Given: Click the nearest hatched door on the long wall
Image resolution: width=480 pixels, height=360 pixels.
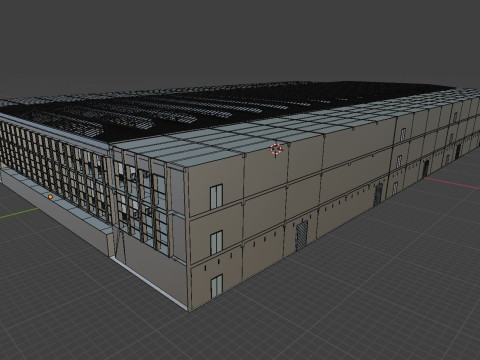Looking at the screenshot, I should [x=302, y=236].
